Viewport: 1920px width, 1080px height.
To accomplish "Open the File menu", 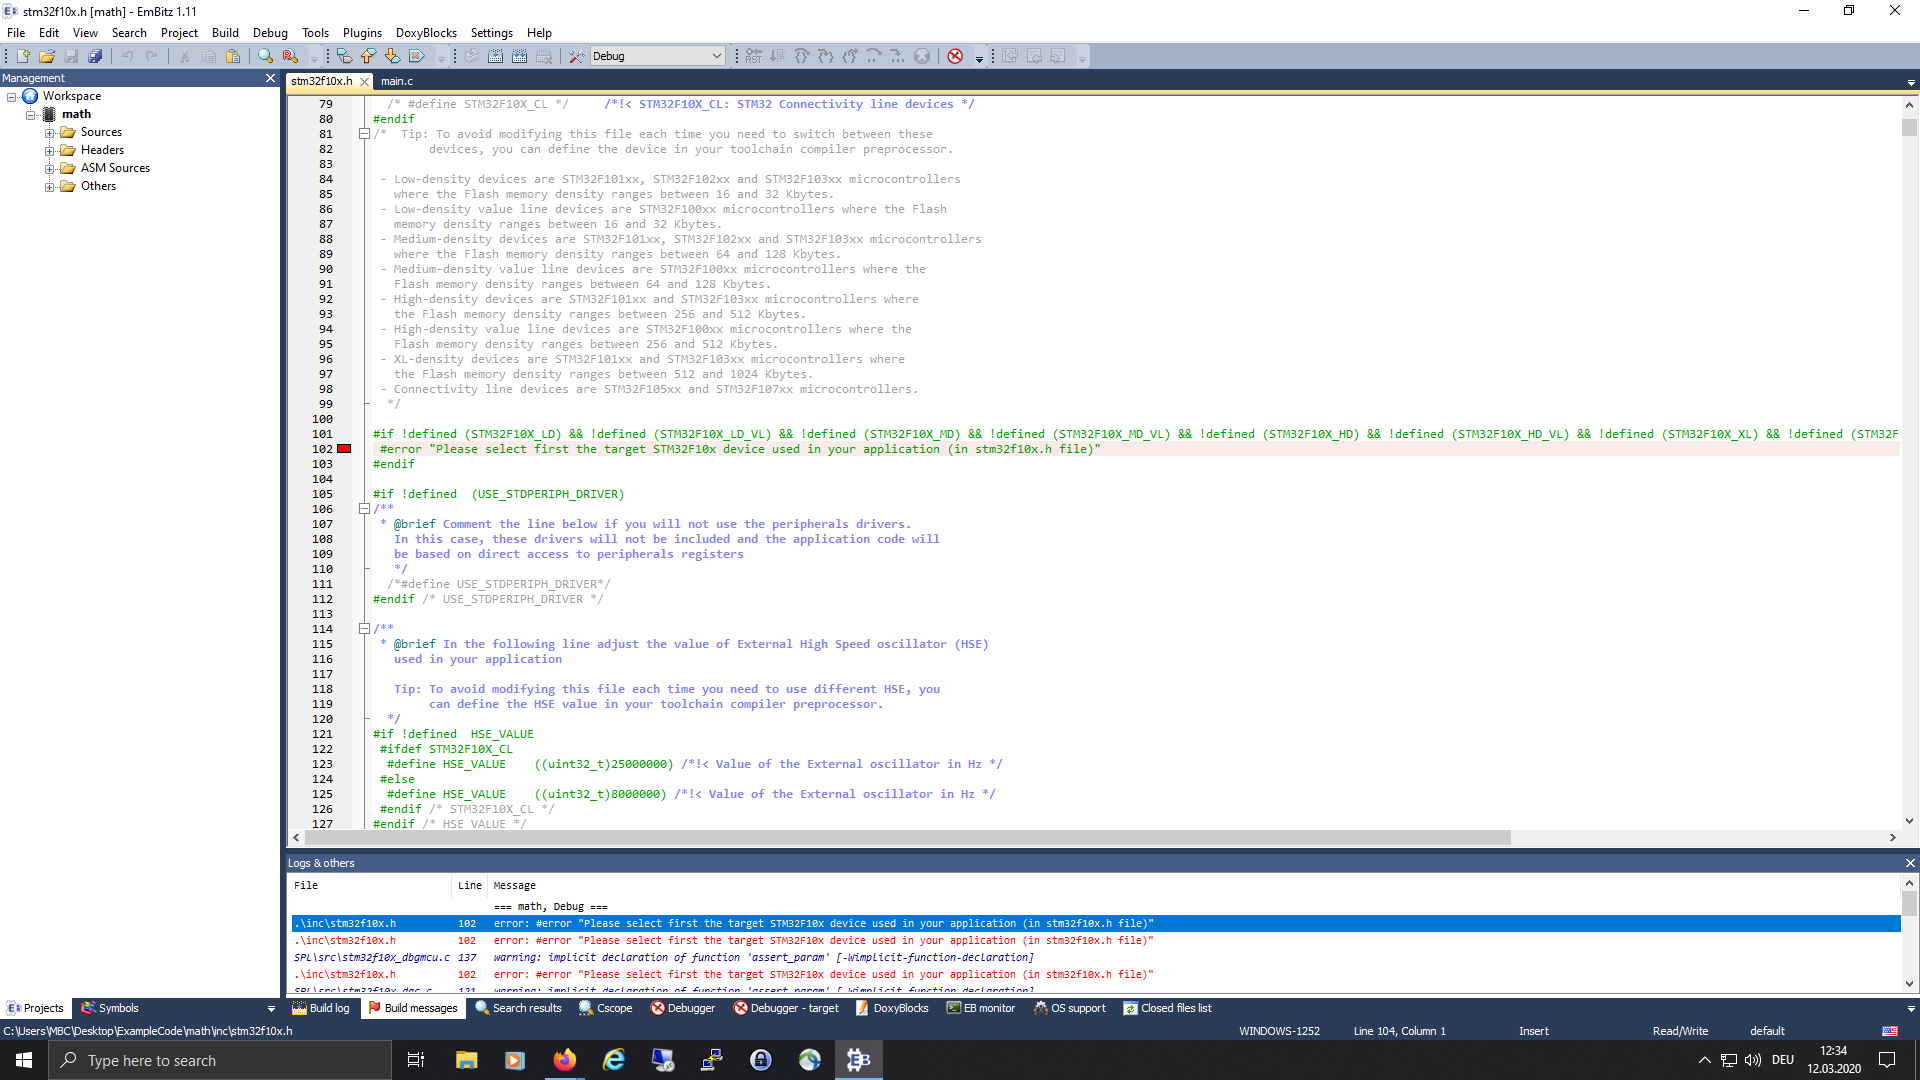I will [x=16, y=32].
